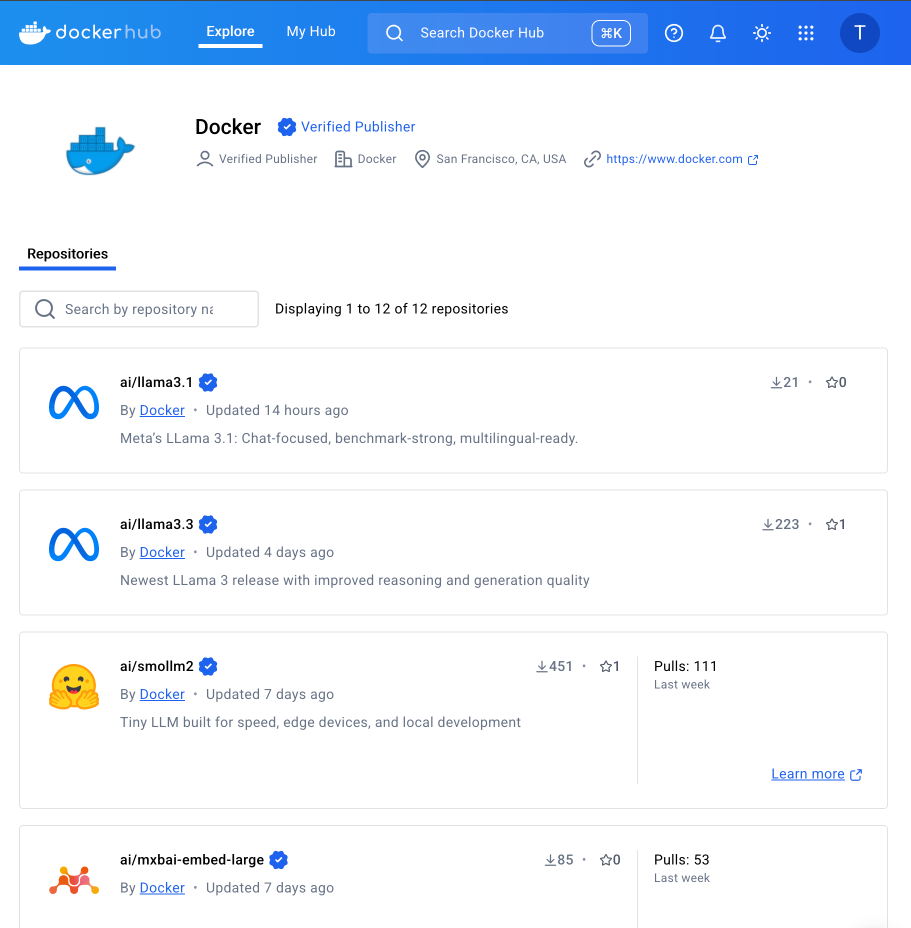Click the Verified Publisher badge beside Docker
The width and height of the screenshot is (911, 928).
[x=287, y=127]
